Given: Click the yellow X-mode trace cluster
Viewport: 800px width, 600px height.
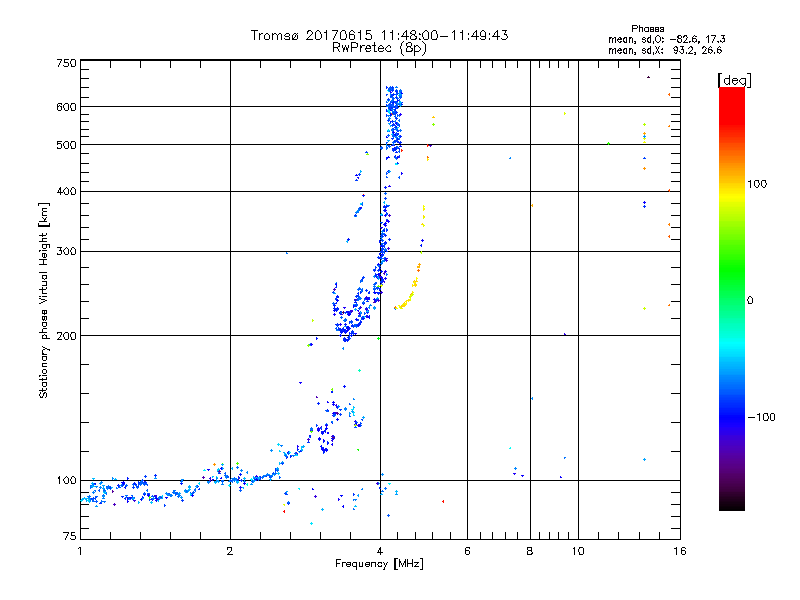Looking at the screenshot, I should pyautogui.click(x=412, y=290).
